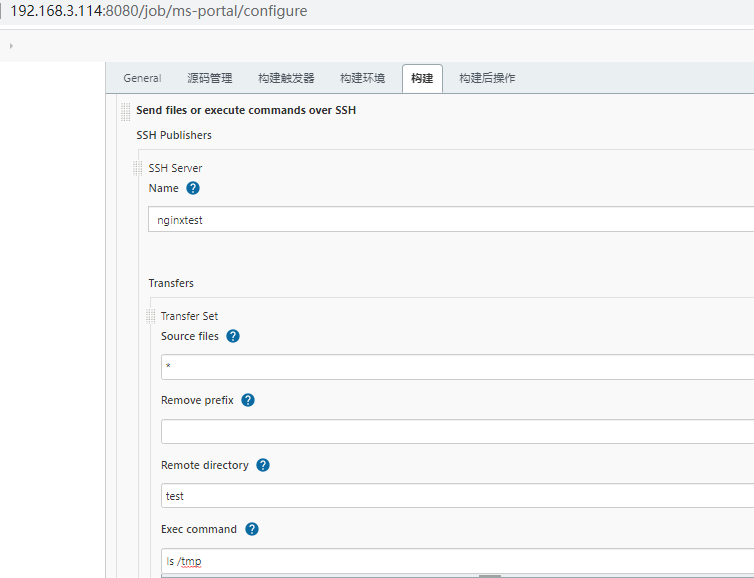Open the 源码管理 tab
Viewport: 754px width, 578px height.
pyautogui.click(x=210, y=78)
